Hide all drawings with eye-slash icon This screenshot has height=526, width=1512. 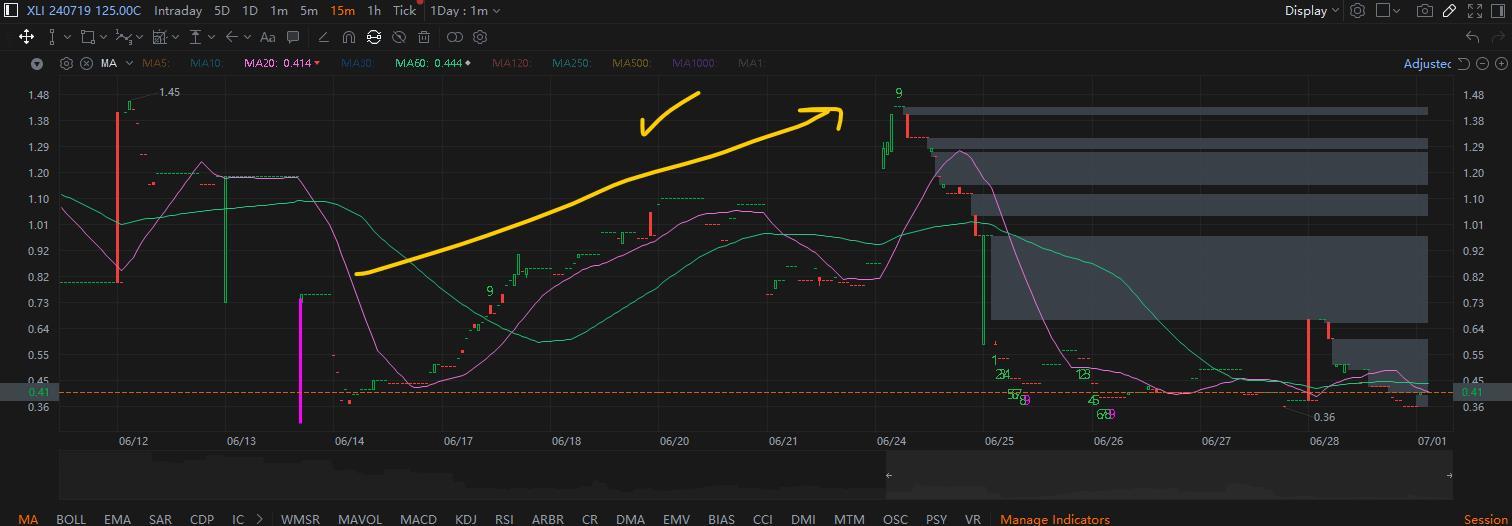399,37
